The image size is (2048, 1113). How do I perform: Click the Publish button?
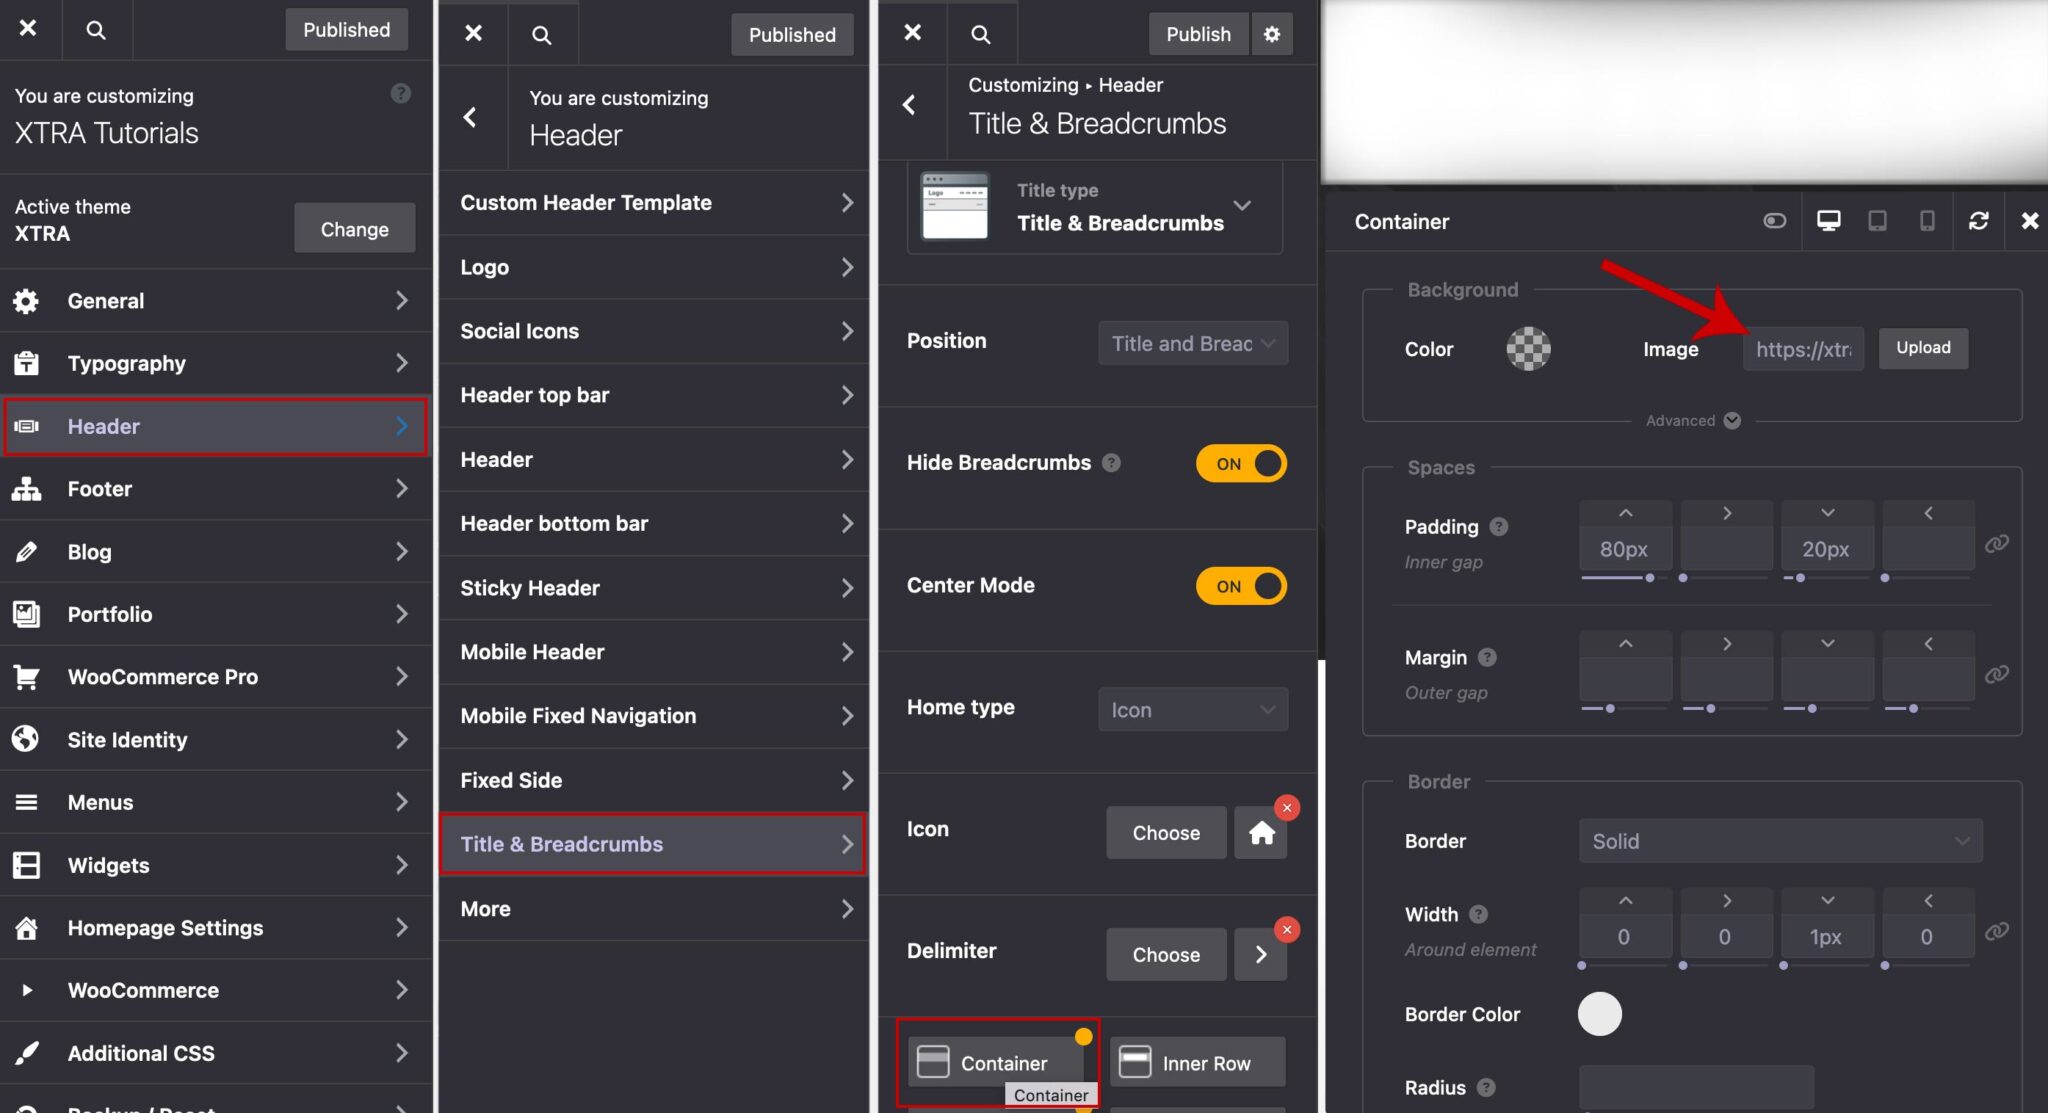tap(1198, 33)
